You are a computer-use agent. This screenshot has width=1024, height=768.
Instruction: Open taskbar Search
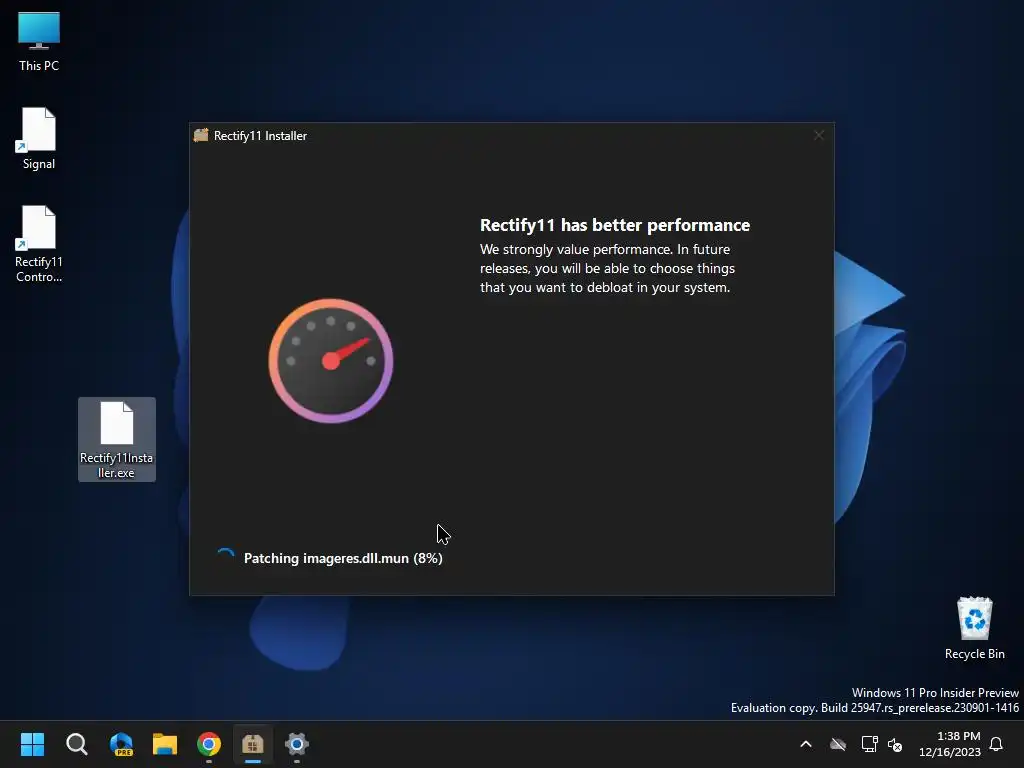pos(76,744)
